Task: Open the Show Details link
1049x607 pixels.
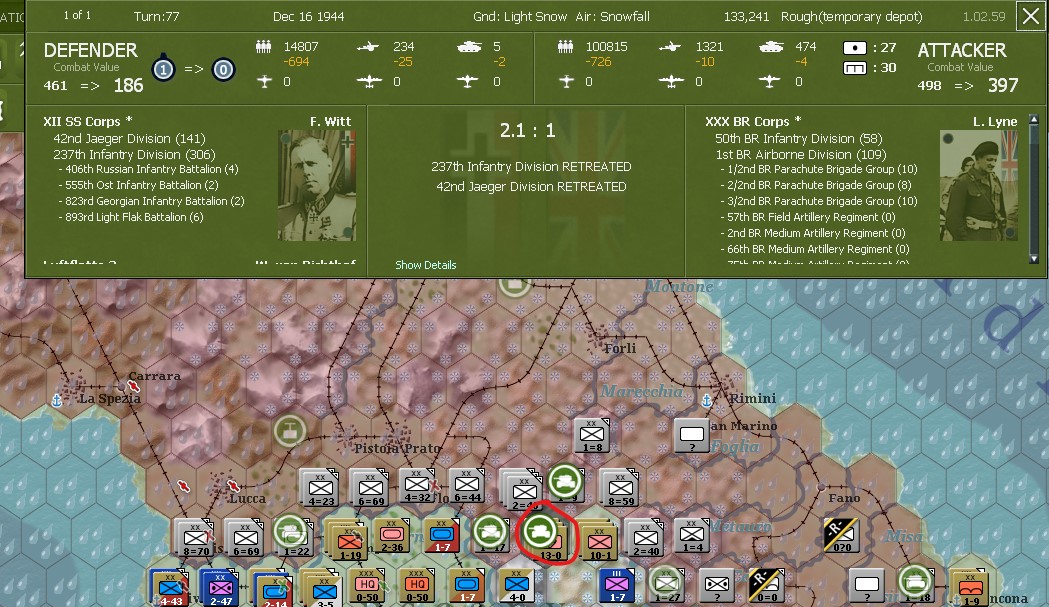Action: [425, 265]
